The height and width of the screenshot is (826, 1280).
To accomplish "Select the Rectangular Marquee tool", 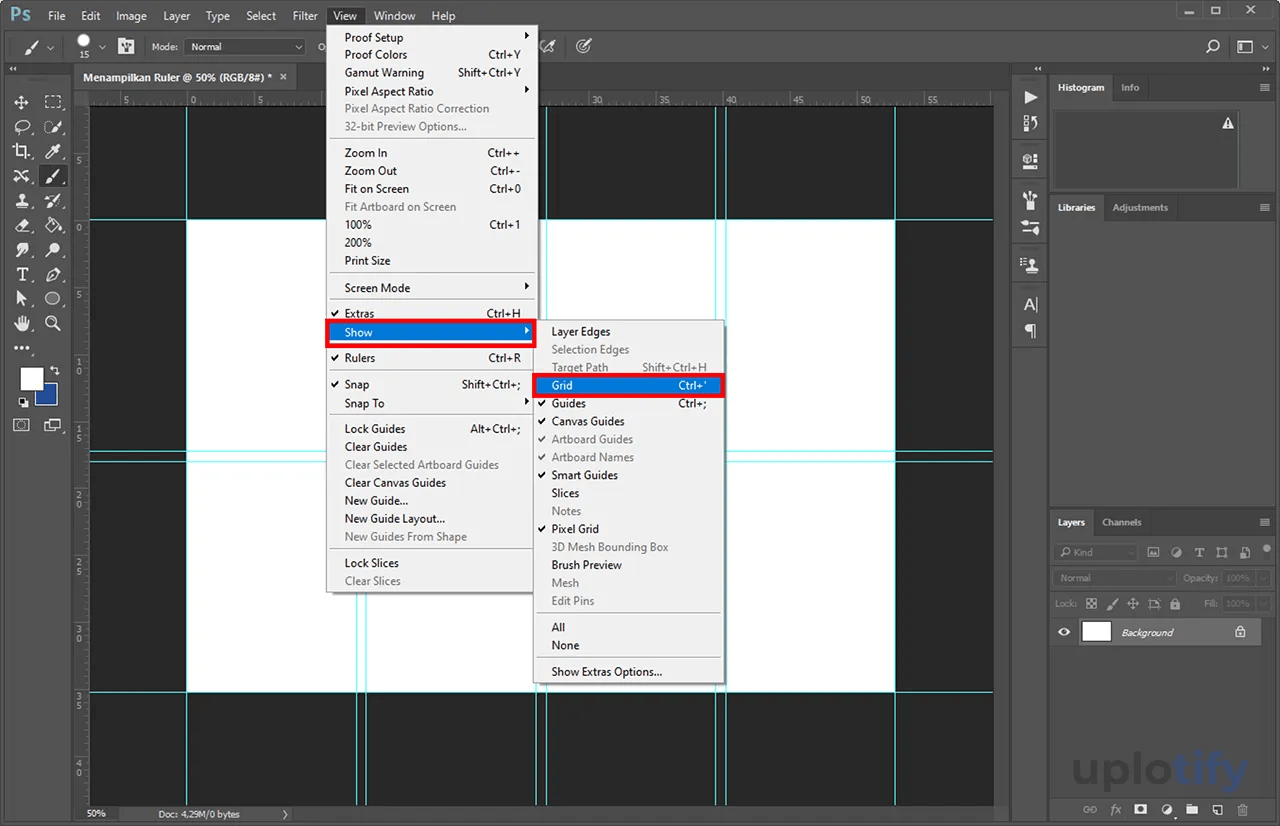I will (53, 103).
